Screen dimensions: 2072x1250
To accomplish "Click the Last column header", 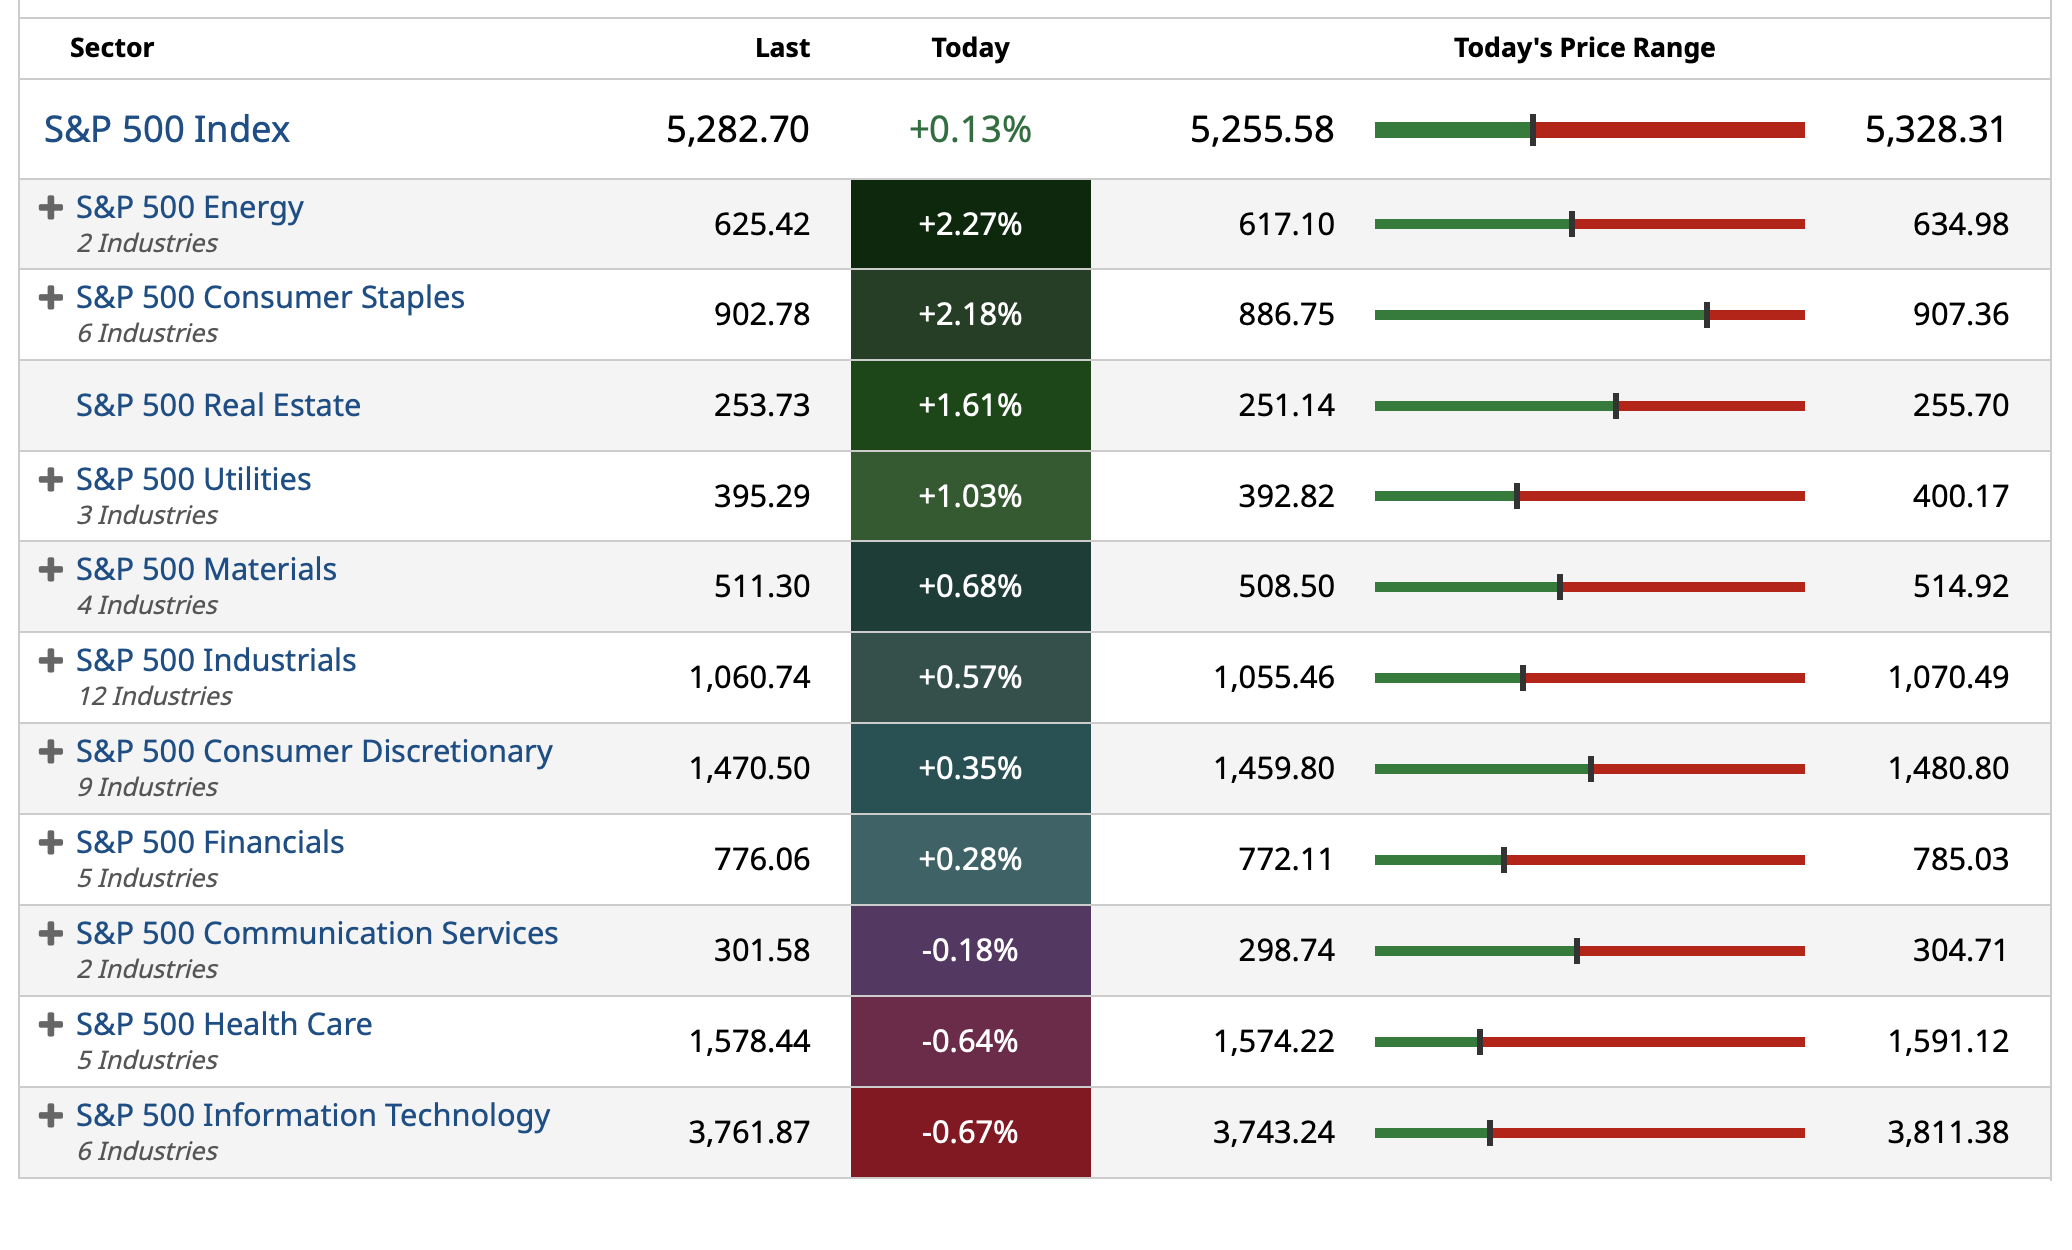I will 782,48.
